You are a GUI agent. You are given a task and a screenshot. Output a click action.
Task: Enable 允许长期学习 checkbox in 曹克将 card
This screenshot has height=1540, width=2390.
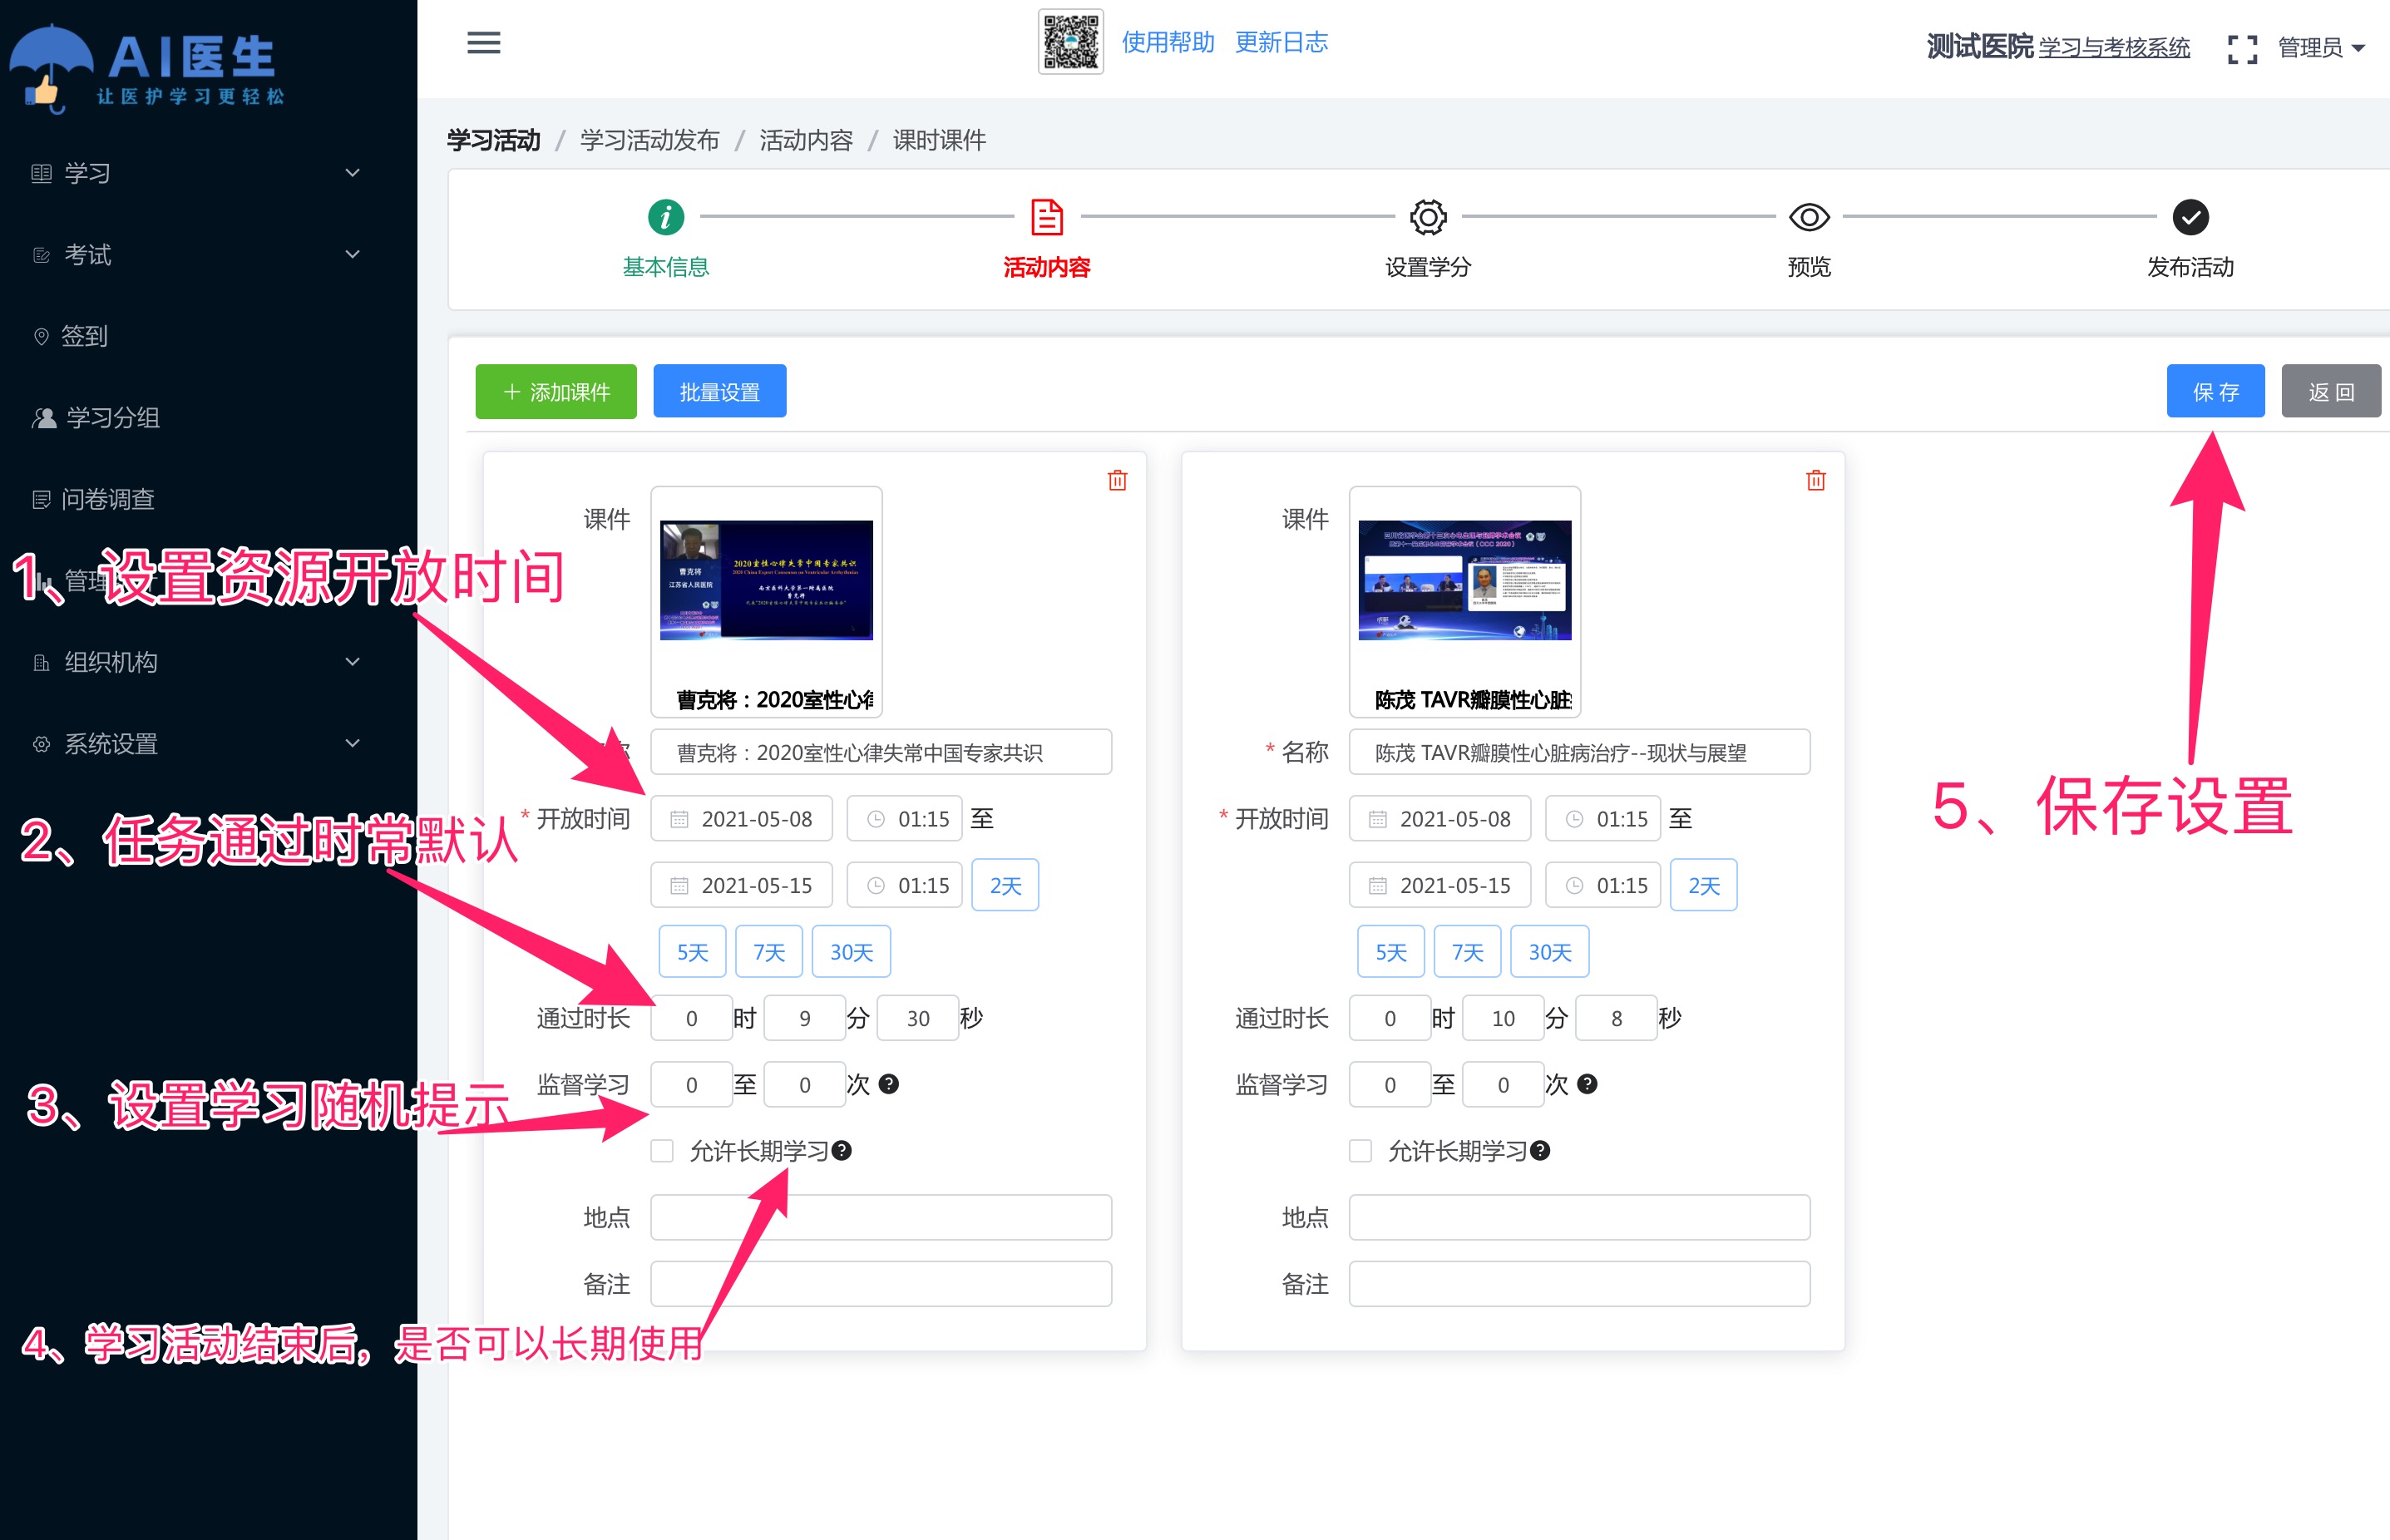point(662,1151)
